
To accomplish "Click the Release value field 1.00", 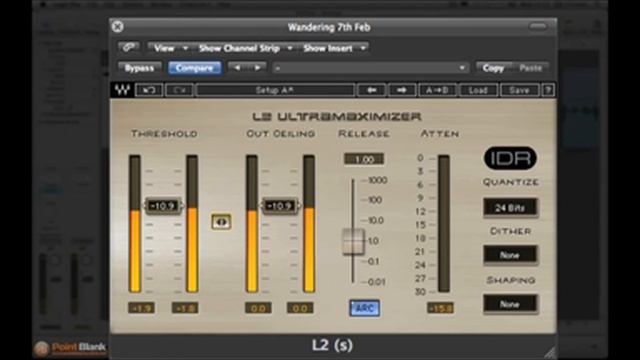I will pyautogui.click(x=364, y=159).
